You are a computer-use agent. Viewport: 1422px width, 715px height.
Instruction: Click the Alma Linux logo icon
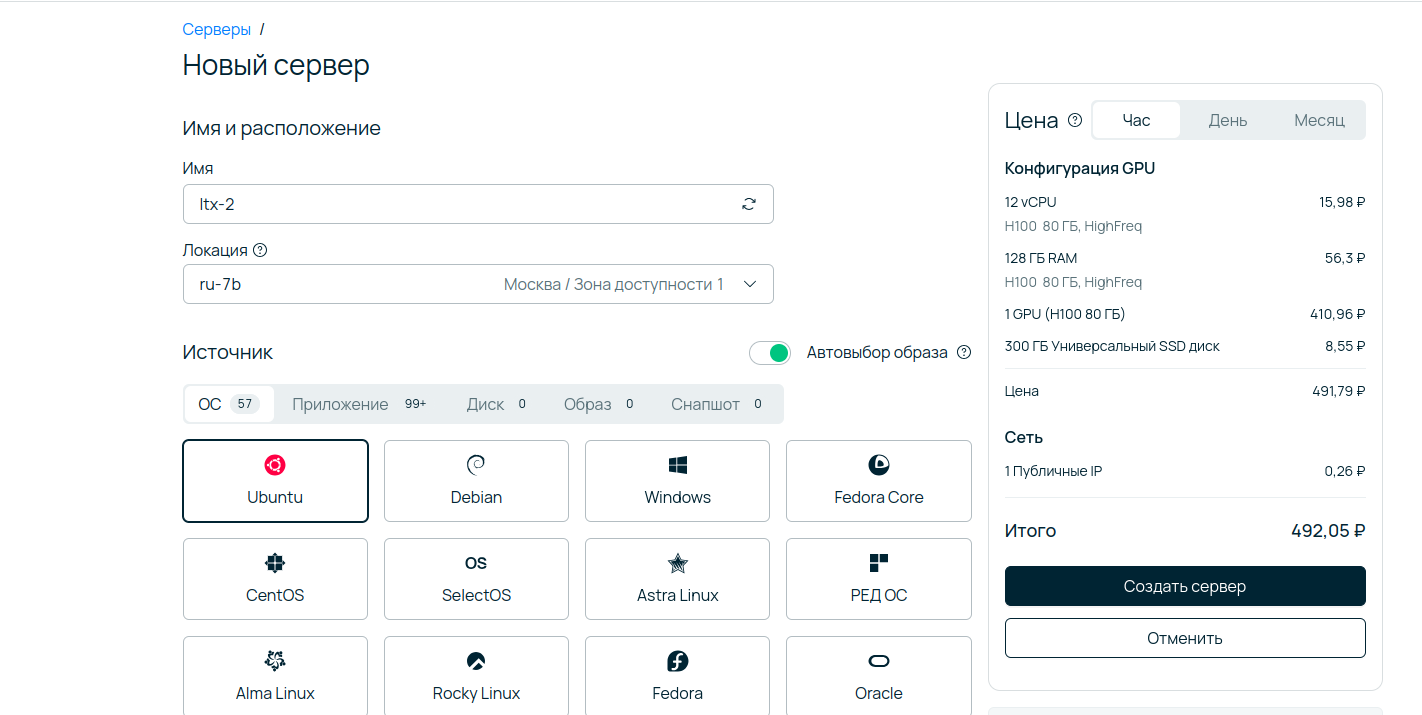click(x=275, y=661)
